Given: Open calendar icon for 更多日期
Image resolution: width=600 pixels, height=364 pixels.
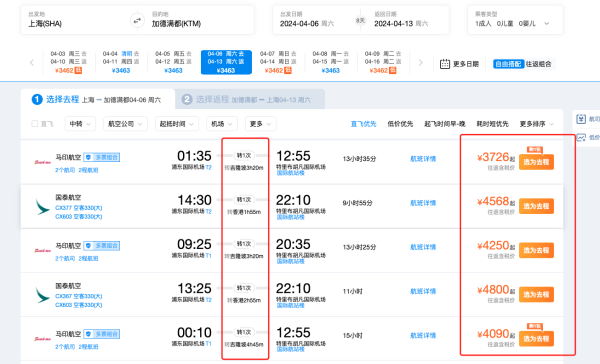Looking at the screenshot, I should 445,64.
